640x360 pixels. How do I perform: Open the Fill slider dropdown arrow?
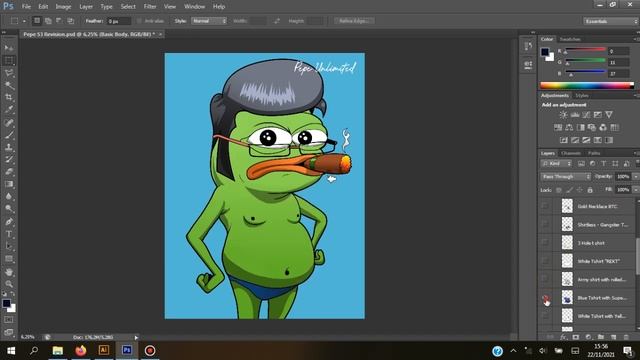[635, 190]
